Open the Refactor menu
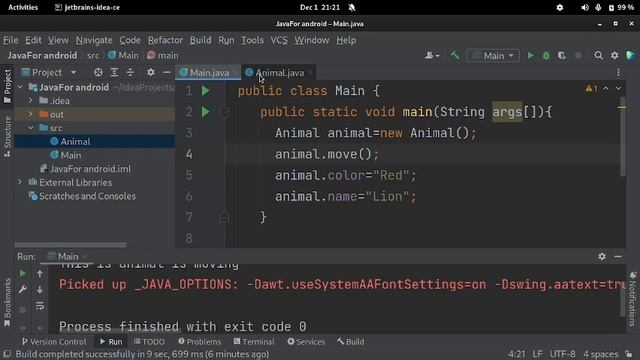Image resolution: width=640 pixels, height=360 pixels. click(x=165, y=40)
